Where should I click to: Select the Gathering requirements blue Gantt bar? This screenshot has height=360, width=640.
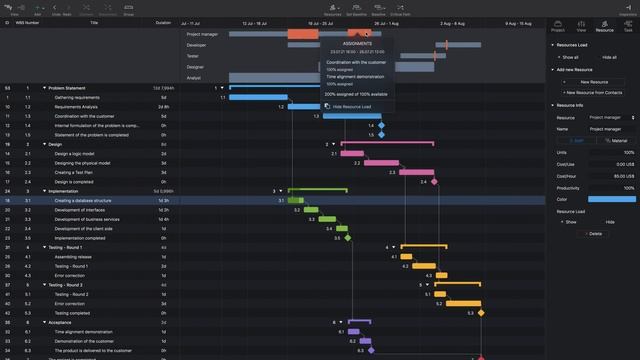click(x=258, y=97)
